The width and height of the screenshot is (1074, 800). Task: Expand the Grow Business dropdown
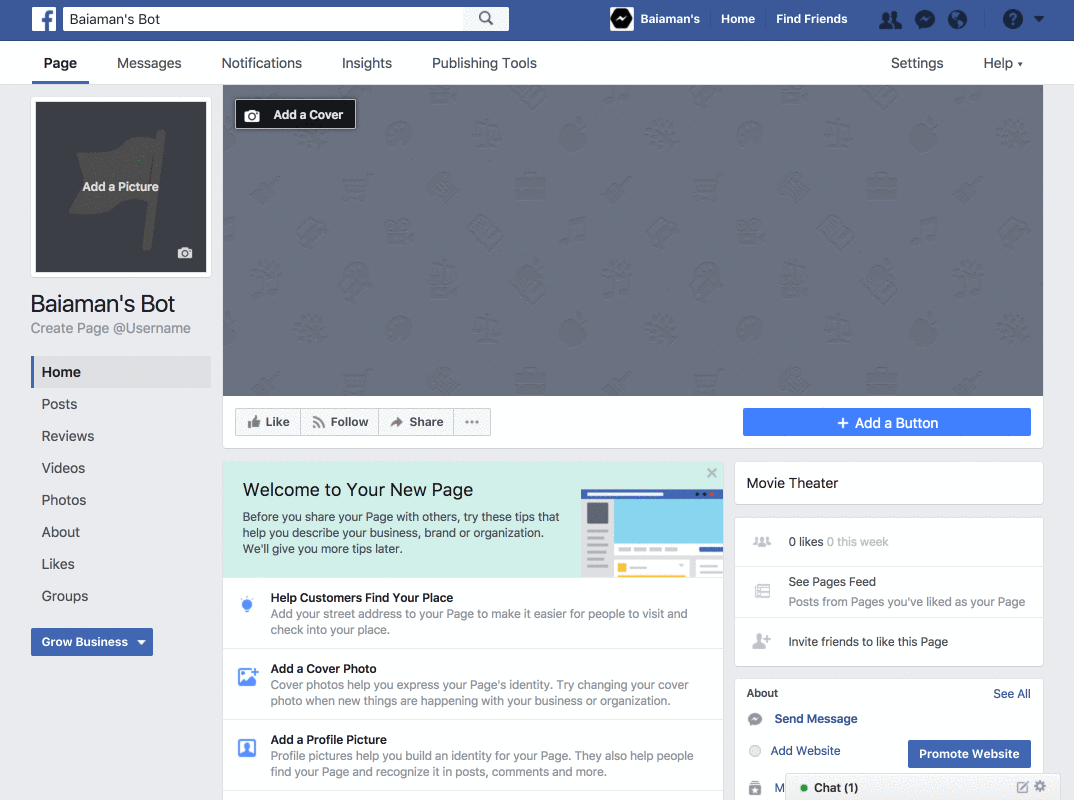pos(92,642)
